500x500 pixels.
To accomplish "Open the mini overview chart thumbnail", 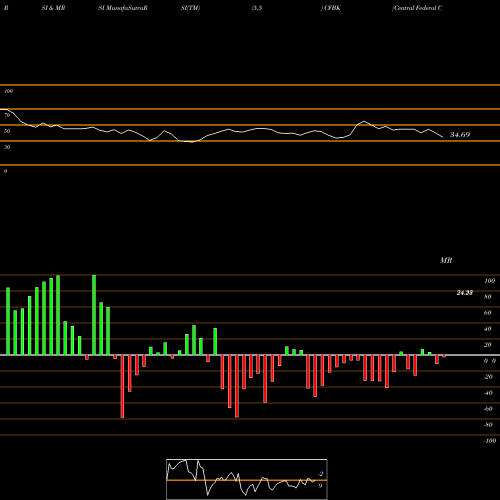I will (247, 479).
